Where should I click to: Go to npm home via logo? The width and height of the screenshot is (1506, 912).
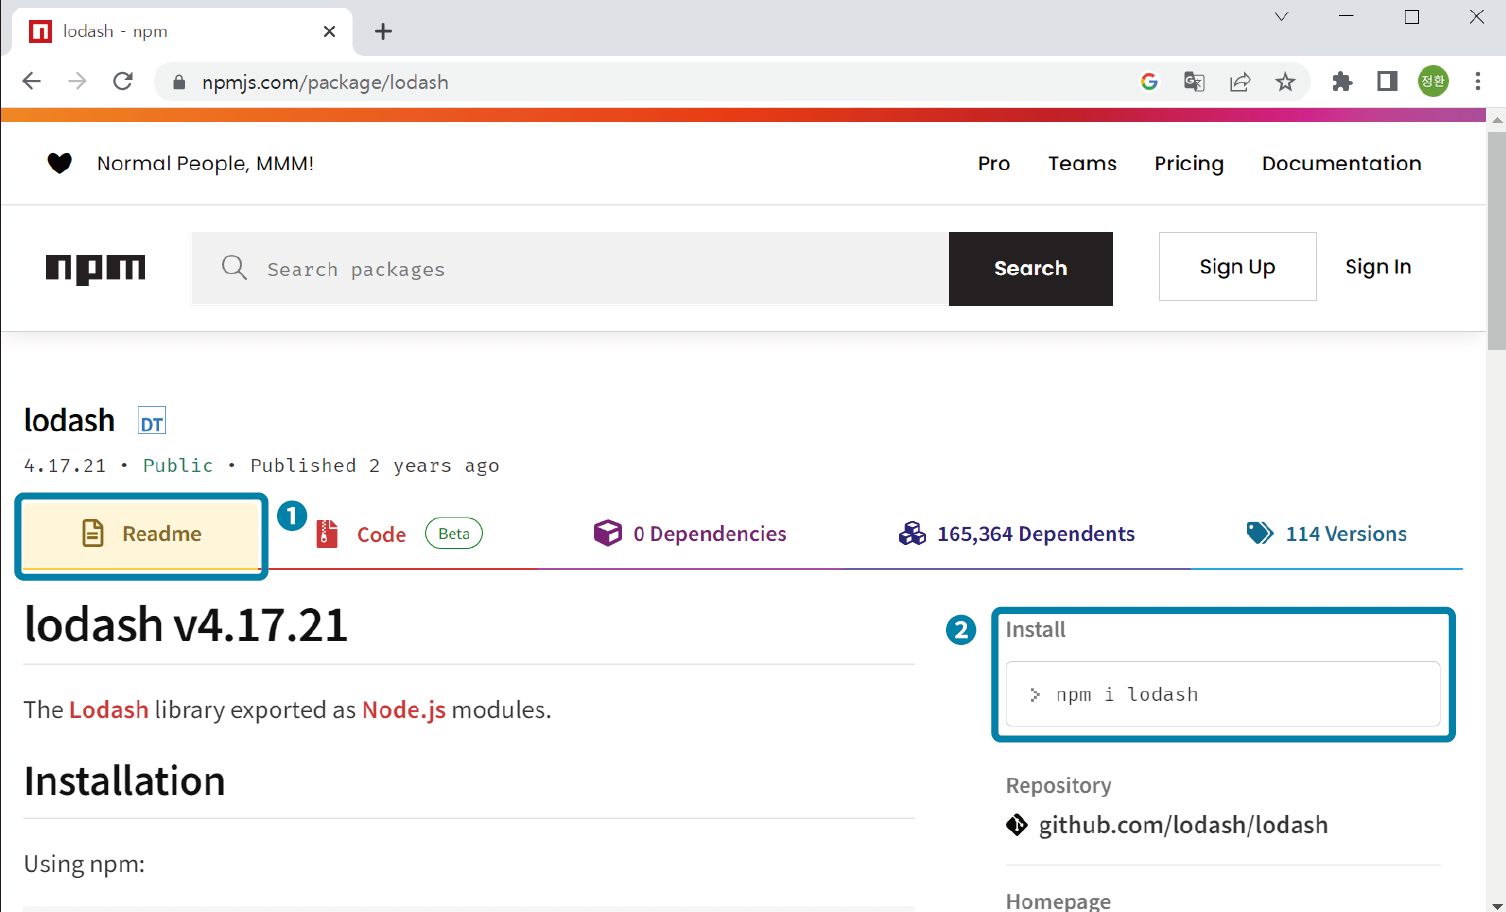click(x=96, y=269)
